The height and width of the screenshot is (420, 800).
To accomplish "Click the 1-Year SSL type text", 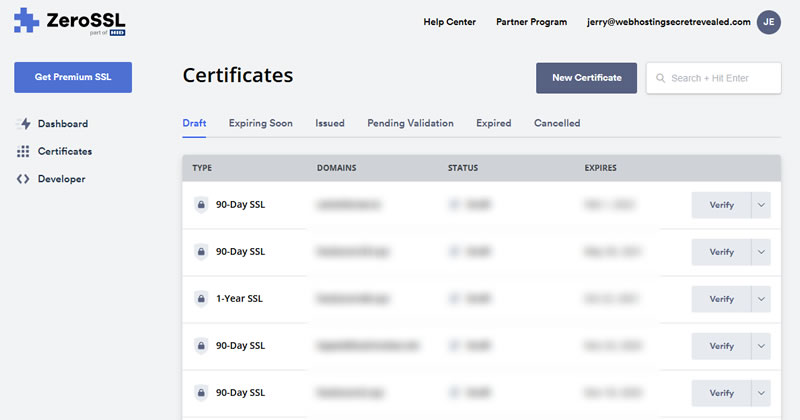I will point(239,299).
